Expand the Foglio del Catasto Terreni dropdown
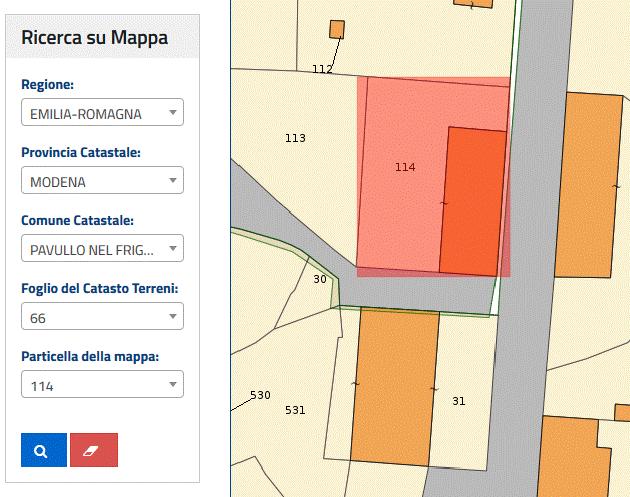Screen dimensions: 630x497 tap(101, 317)
